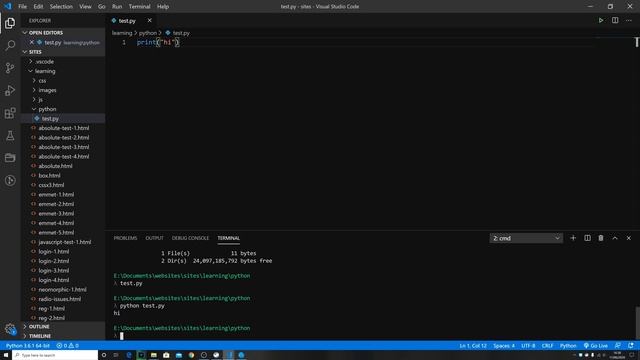Select the terminal instance dropdown '2: cmd'
This screenshot has height=360, width=640.
pyautogui.click(x=526, y=238)
